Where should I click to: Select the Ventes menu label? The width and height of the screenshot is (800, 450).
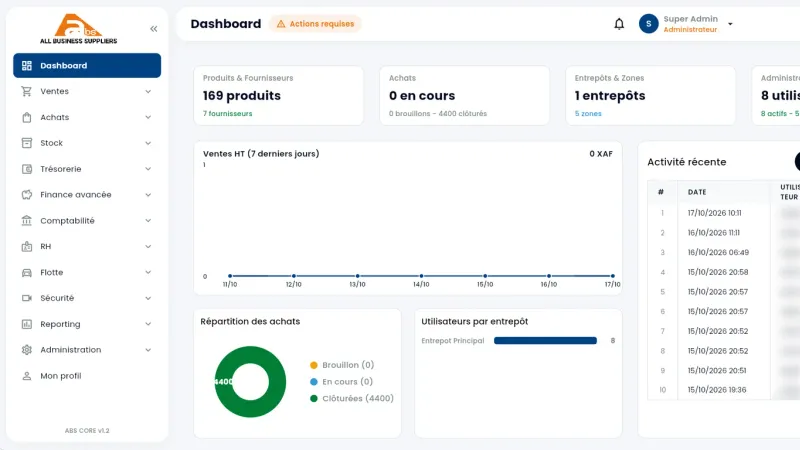pos(55,91)
